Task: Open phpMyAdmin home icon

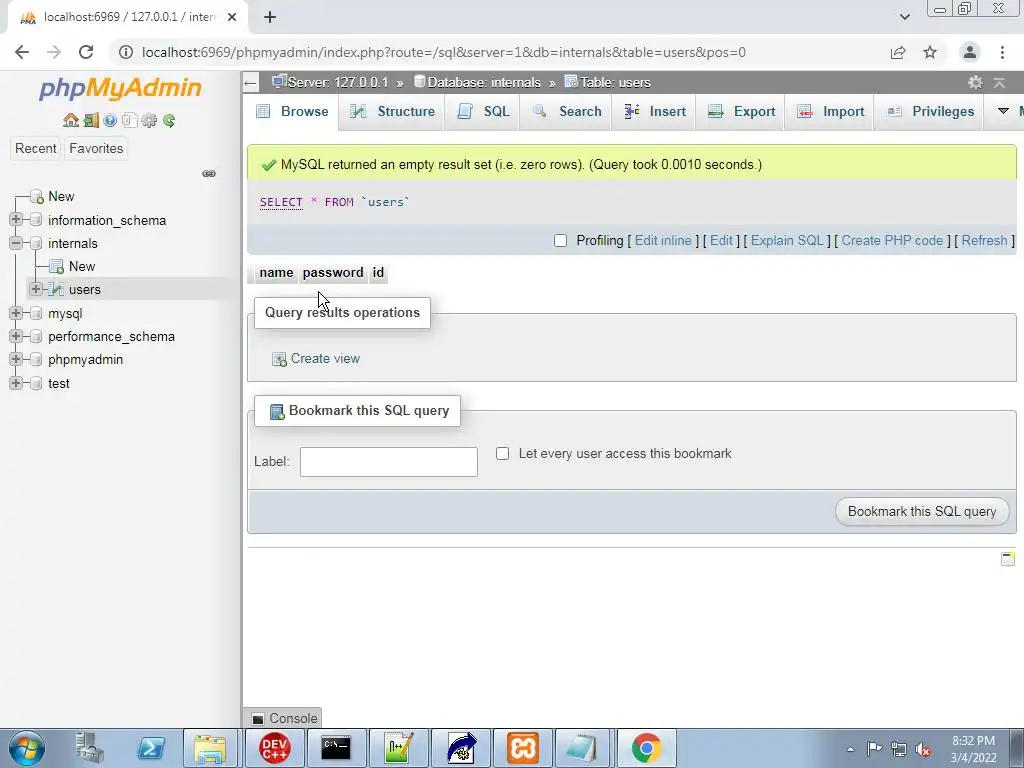Action: [x=71, y=120]
